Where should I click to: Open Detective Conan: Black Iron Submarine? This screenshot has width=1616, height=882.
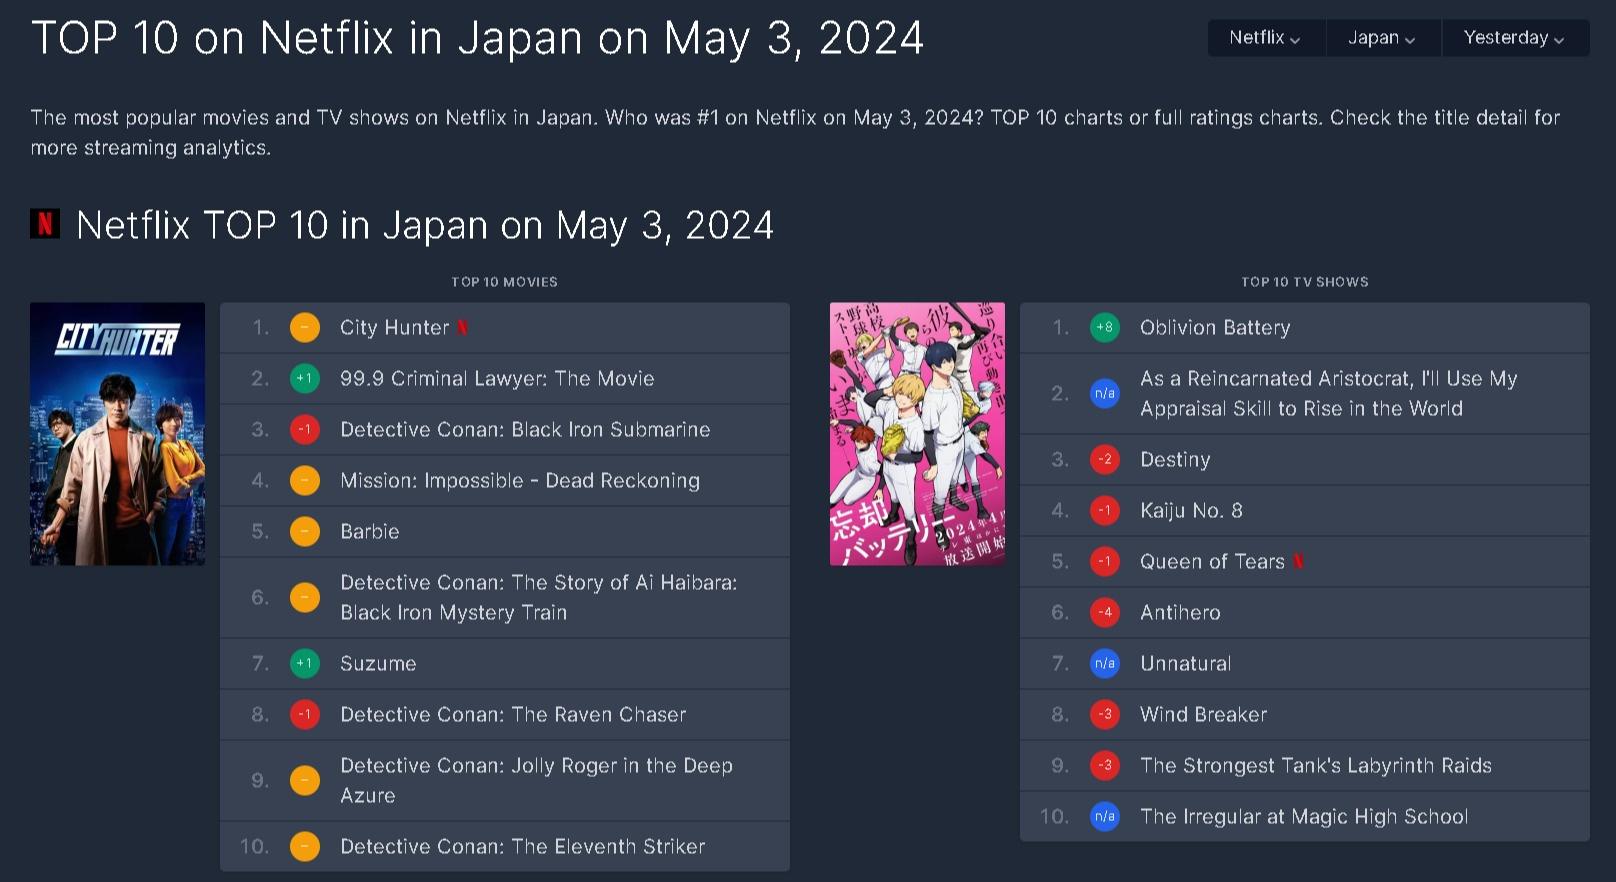(x=525, y=430)
